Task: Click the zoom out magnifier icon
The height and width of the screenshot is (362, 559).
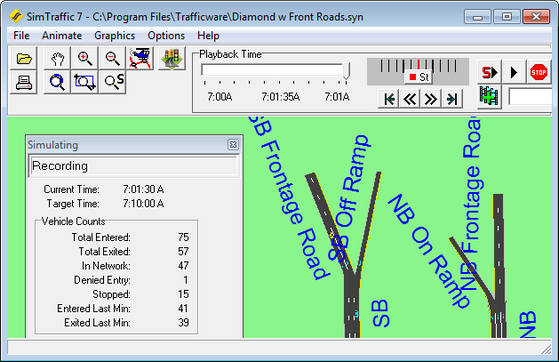Action: [x=112, y=58]
